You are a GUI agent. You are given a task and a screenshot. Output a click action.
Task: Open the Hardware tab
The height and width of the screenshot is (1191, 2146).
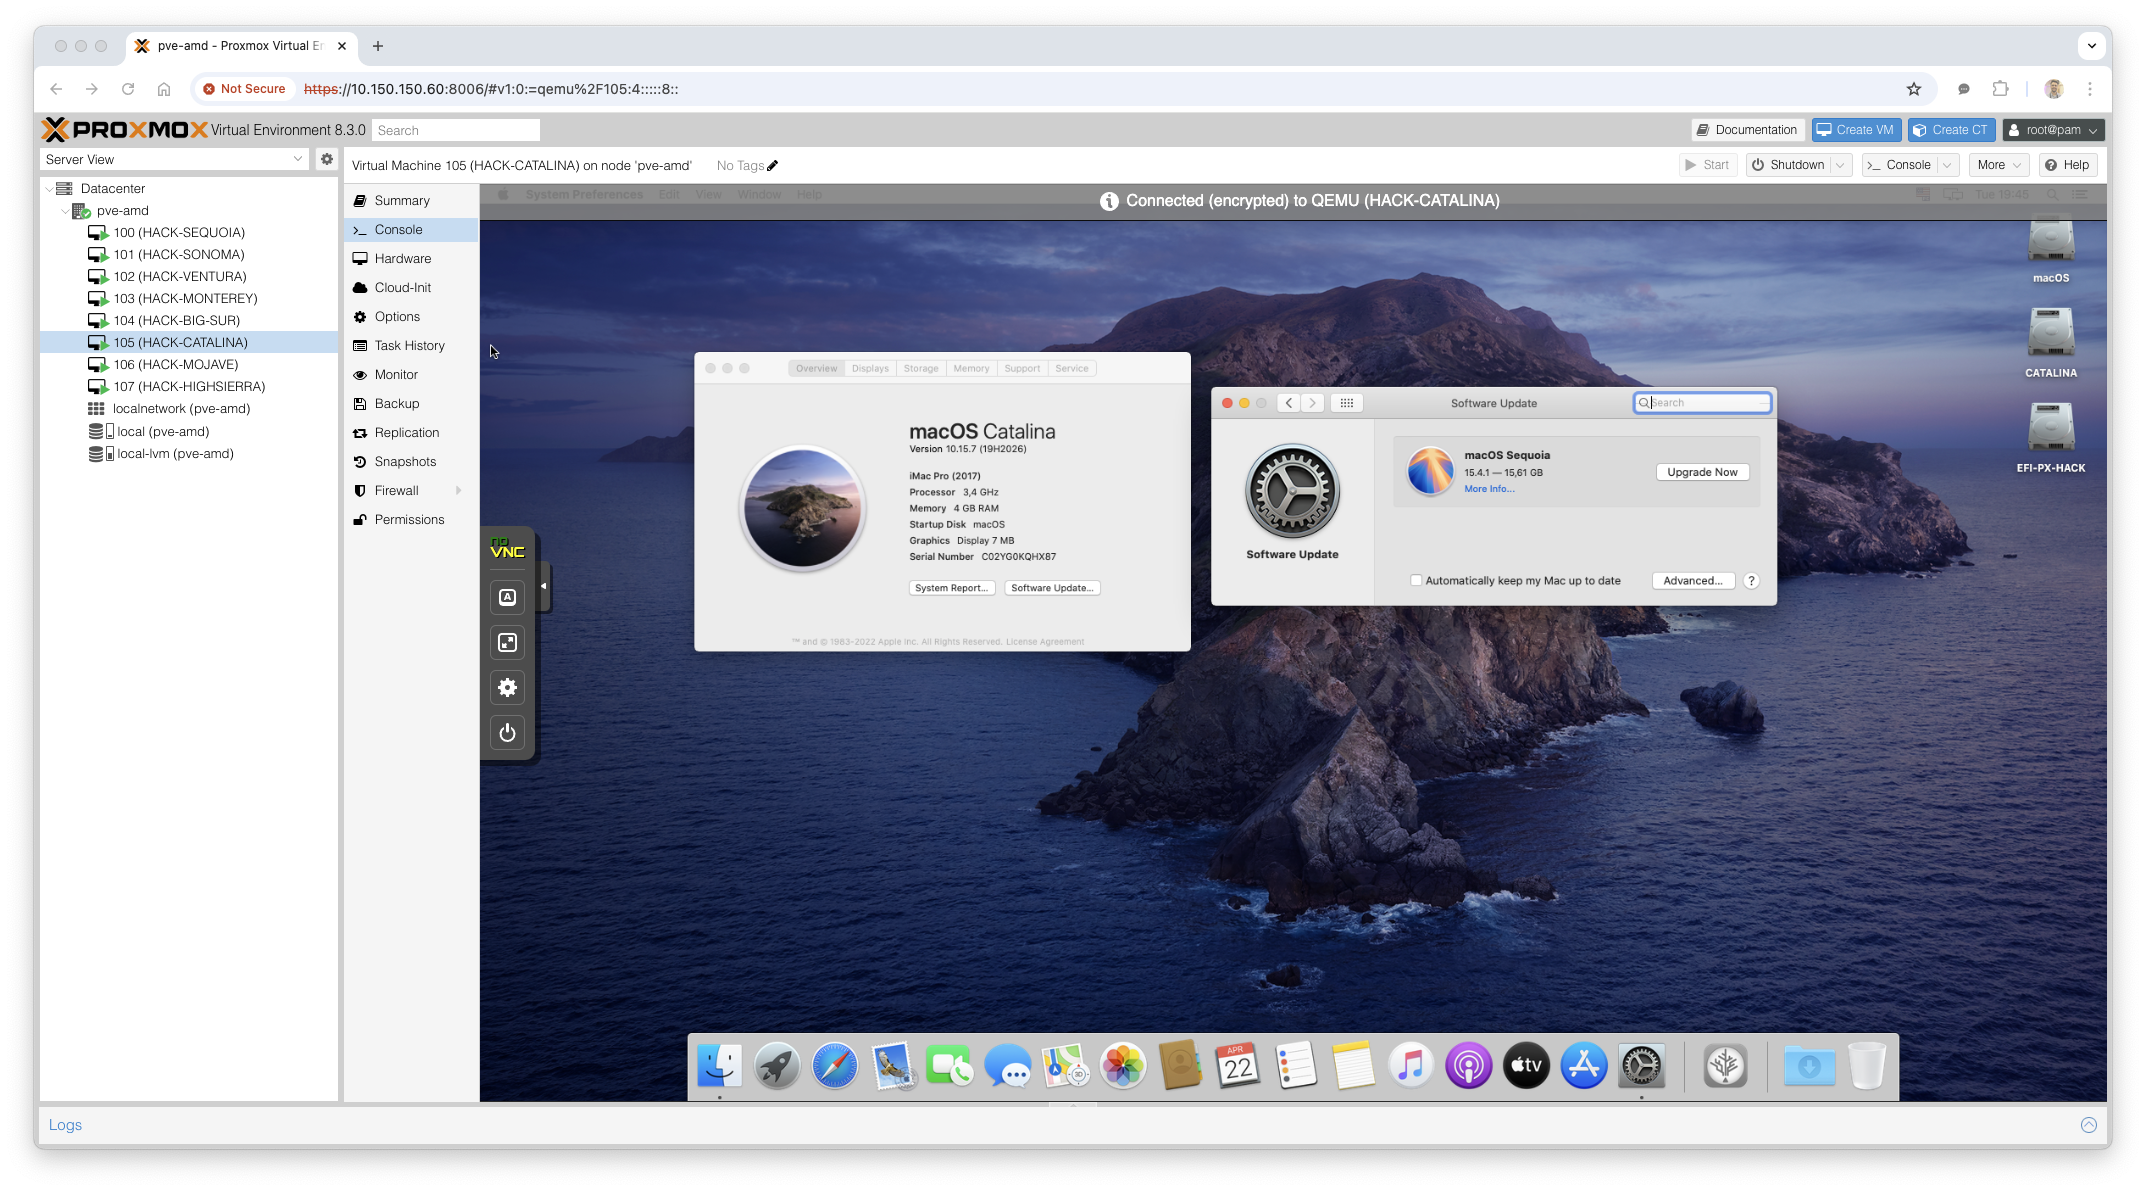(402, 258)
